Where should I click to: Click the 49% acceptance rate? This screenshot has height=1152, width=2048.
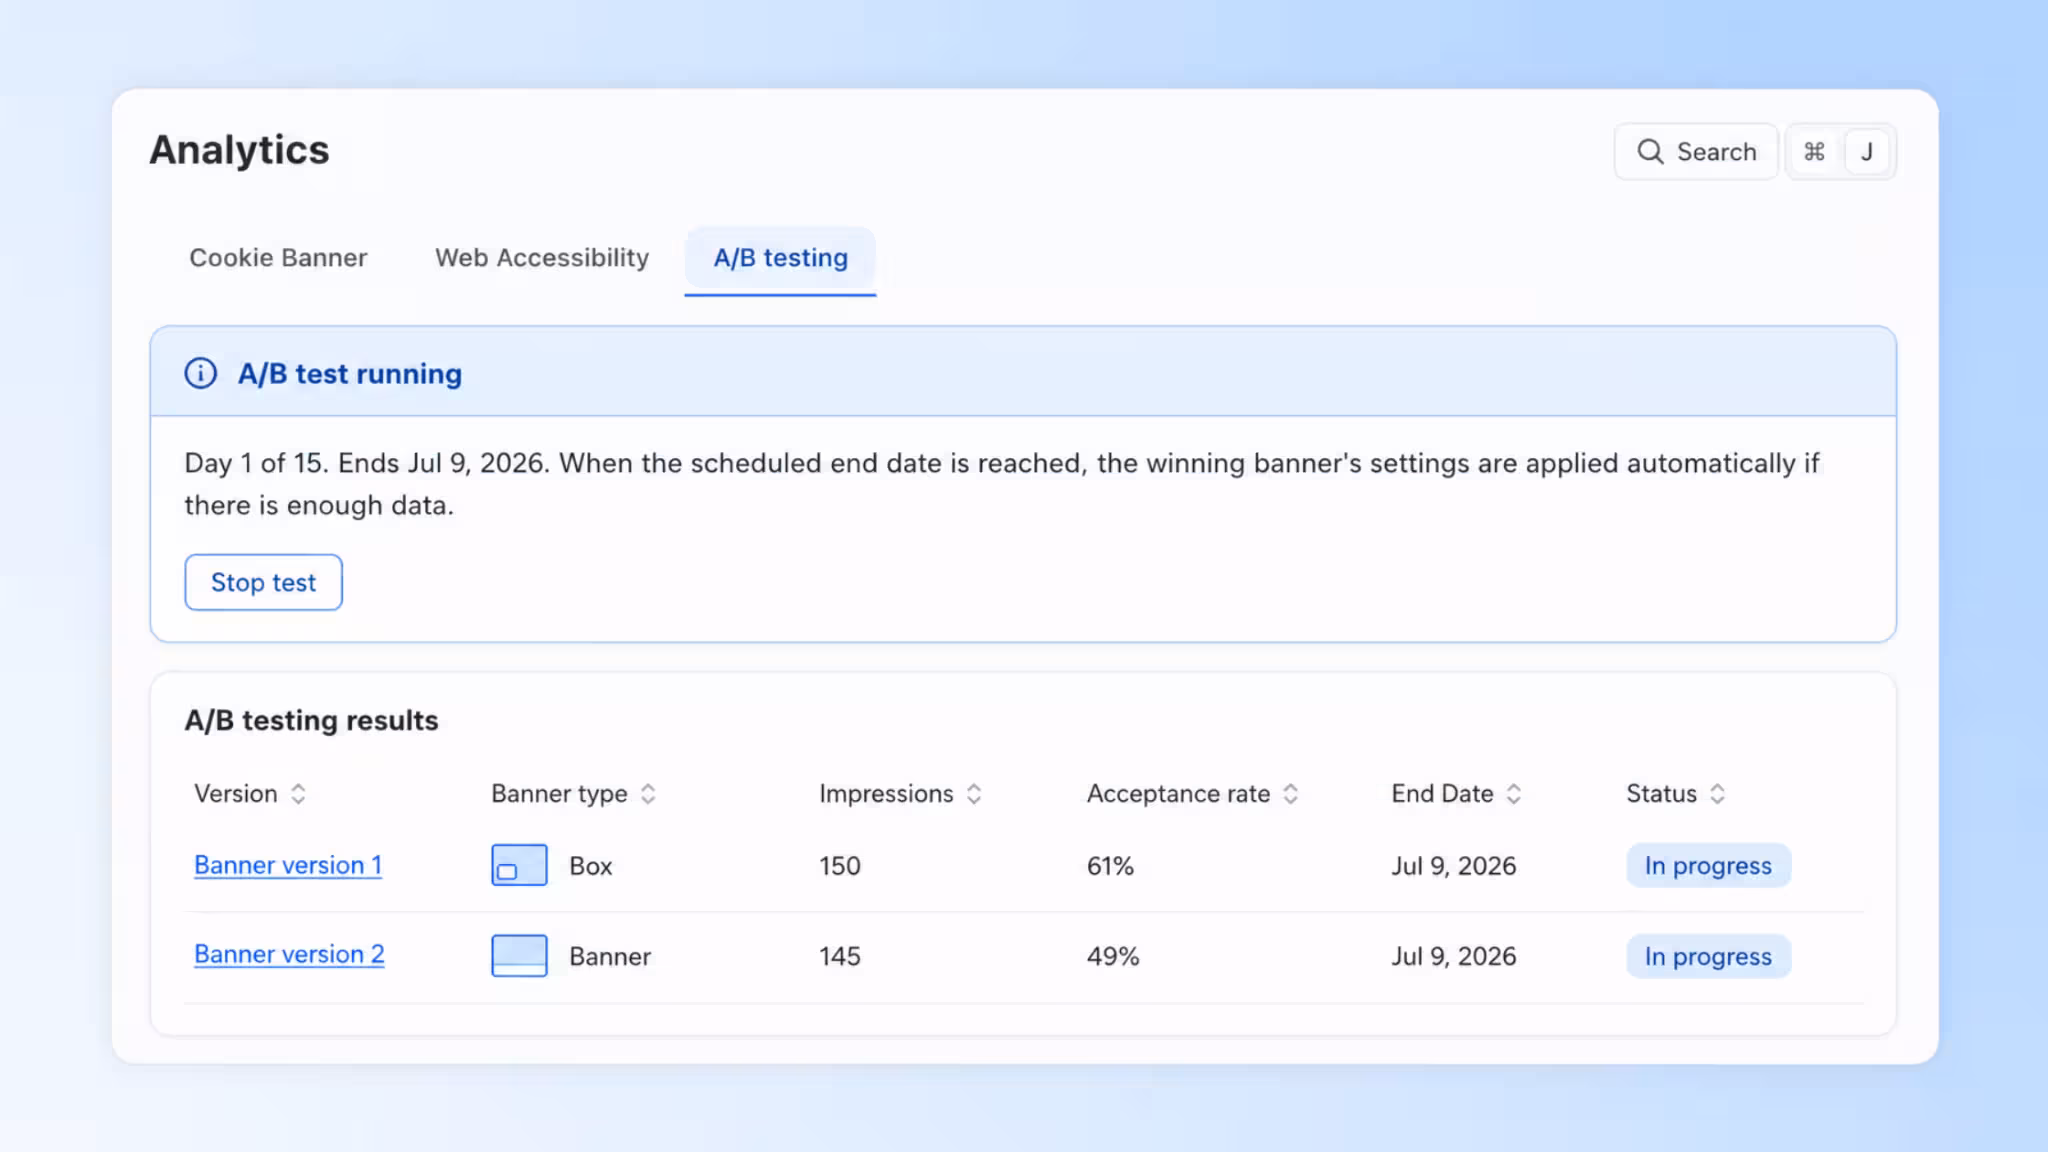1113,957
